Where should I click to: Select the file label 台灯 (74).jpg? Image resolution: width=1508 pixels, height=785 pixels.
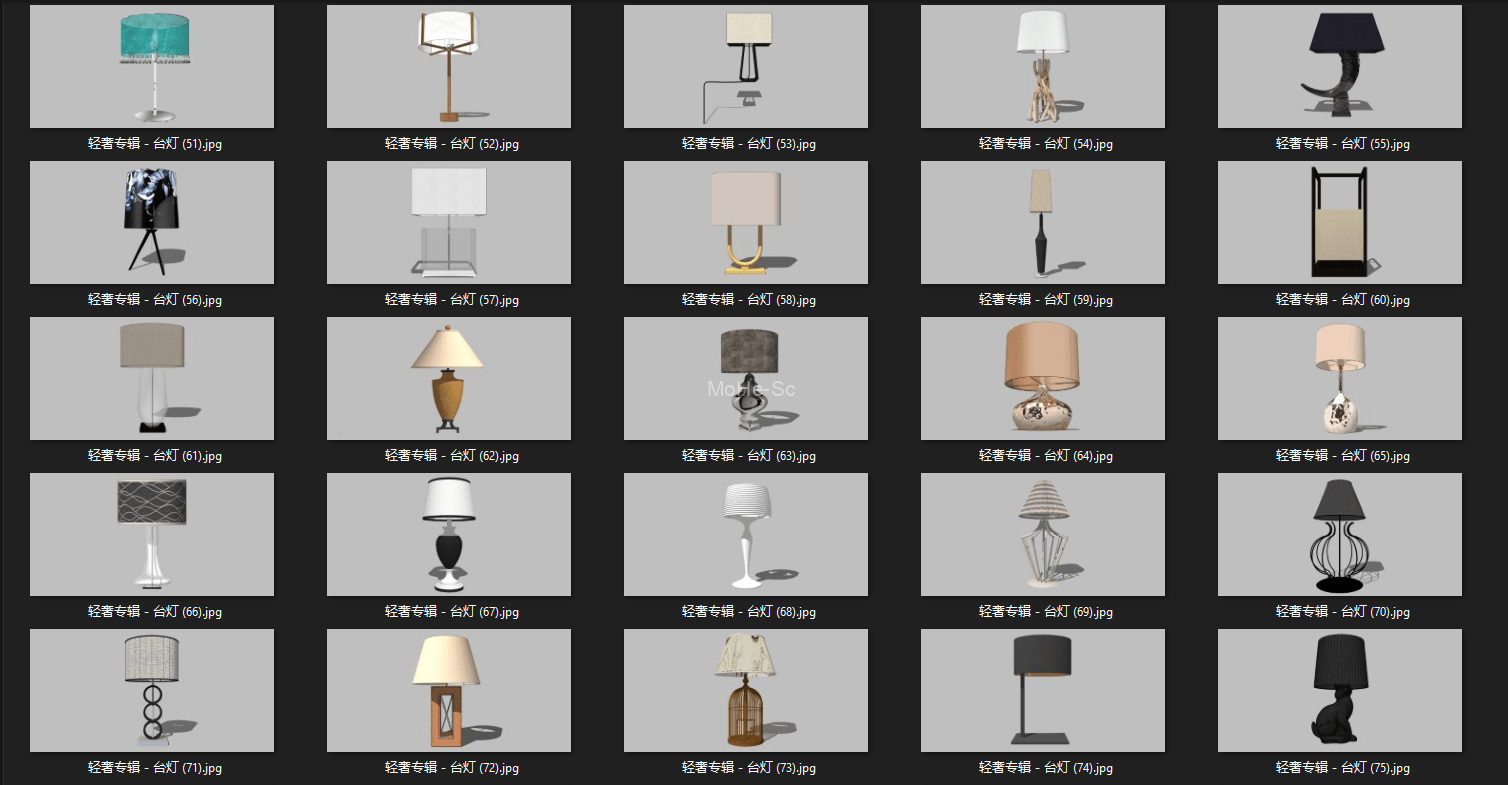(x=1045, y=768)
